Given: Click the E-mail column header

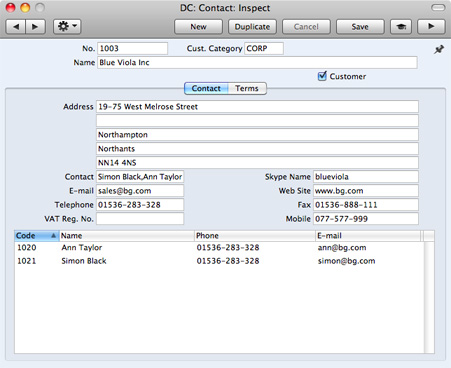Looking at the screenshot, I should click(x=368, y=236).
